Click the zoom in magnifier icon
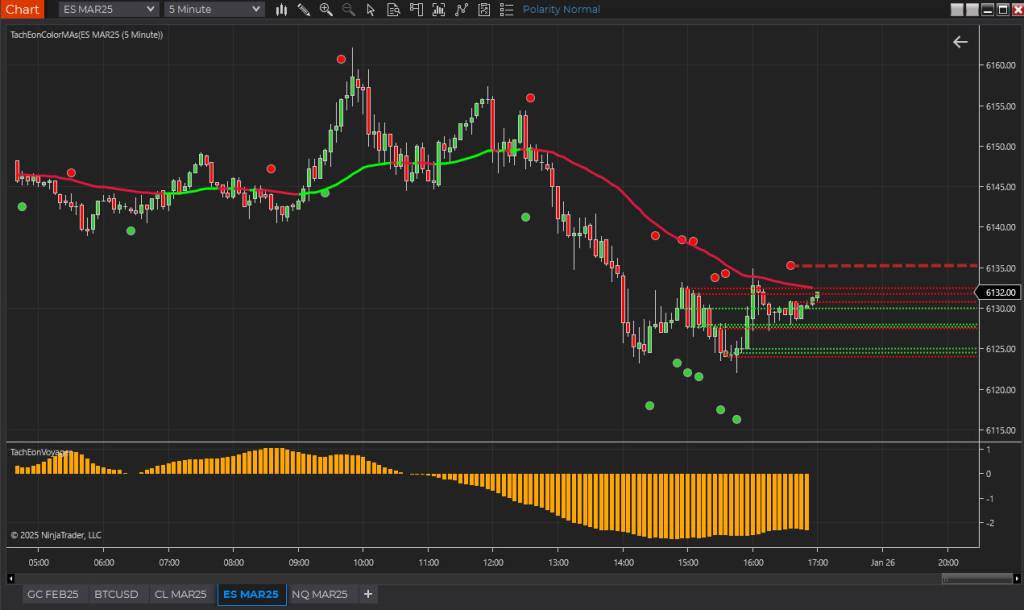This screenshot has height=610, width=1024. coord(326,9)
